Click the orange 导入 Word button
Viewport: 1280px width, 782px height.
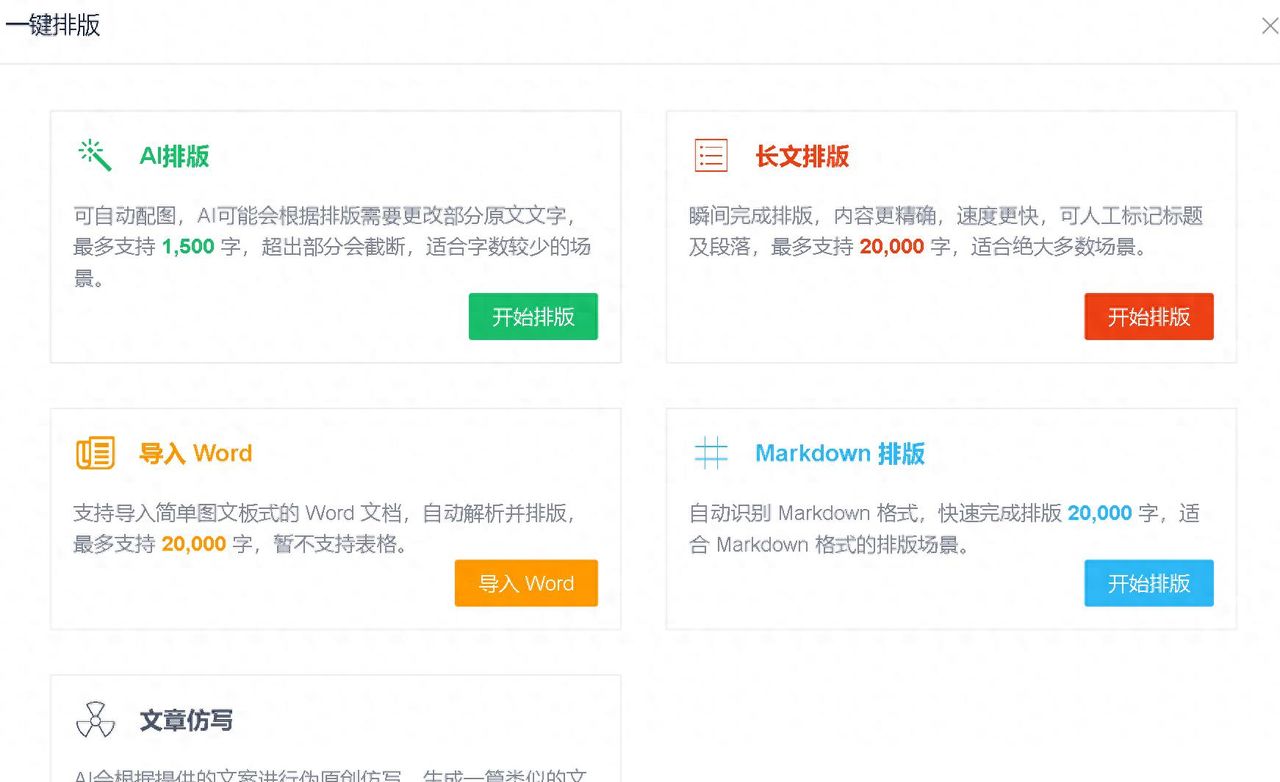(526, 583)
